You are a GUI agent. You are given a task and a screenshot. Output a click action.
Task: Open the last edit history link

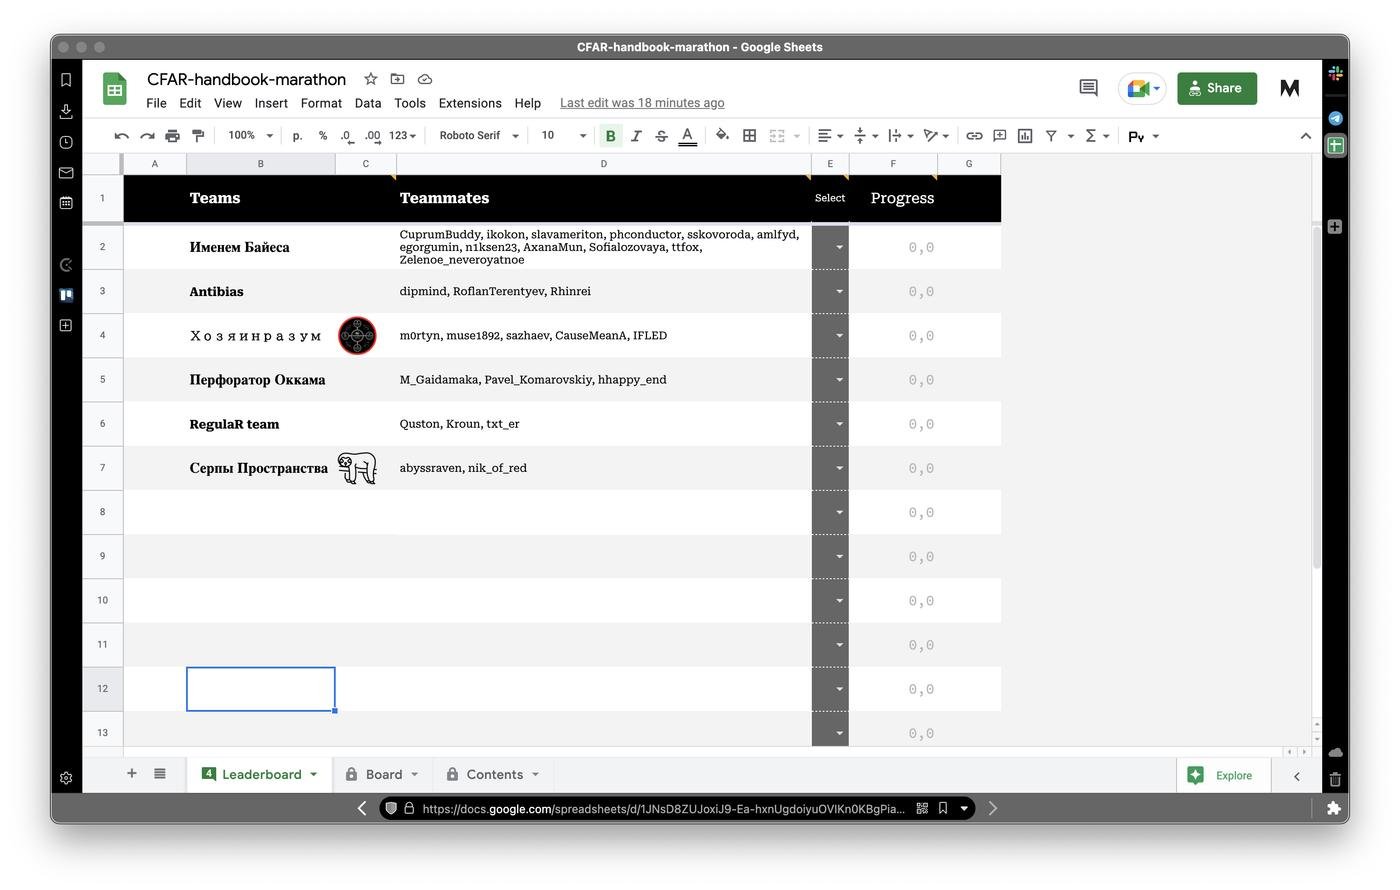[642, 103]
